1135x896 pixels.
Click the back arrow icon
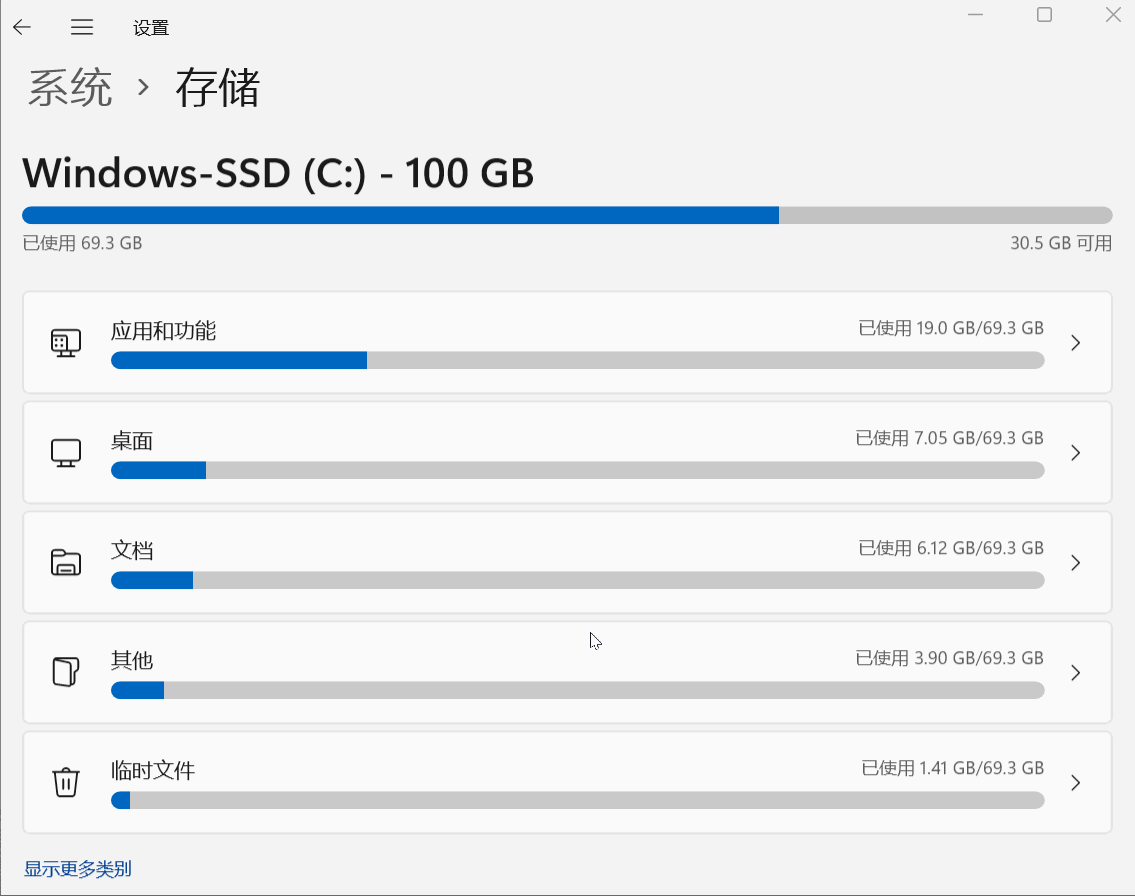coord(22,27)
